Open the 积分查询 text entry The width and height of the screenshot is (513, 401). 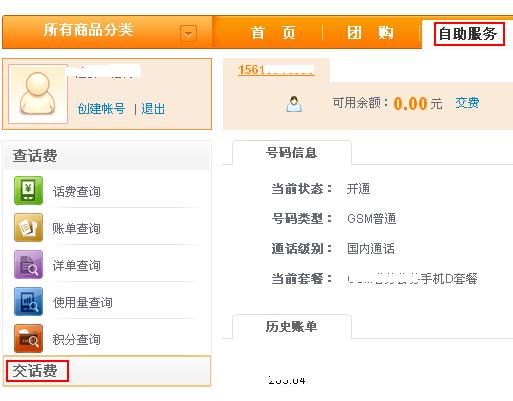[77, 339]
